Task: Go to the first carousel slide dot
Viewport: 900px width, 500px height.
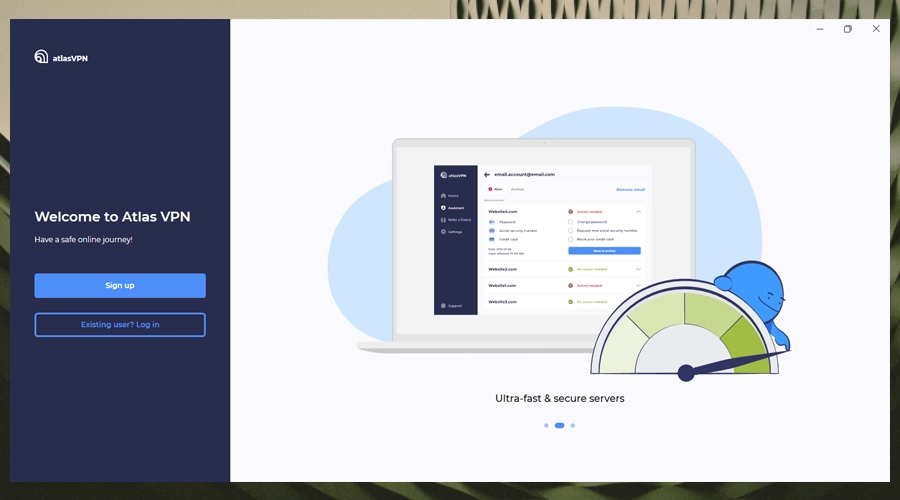Action: tap(546, 425)
